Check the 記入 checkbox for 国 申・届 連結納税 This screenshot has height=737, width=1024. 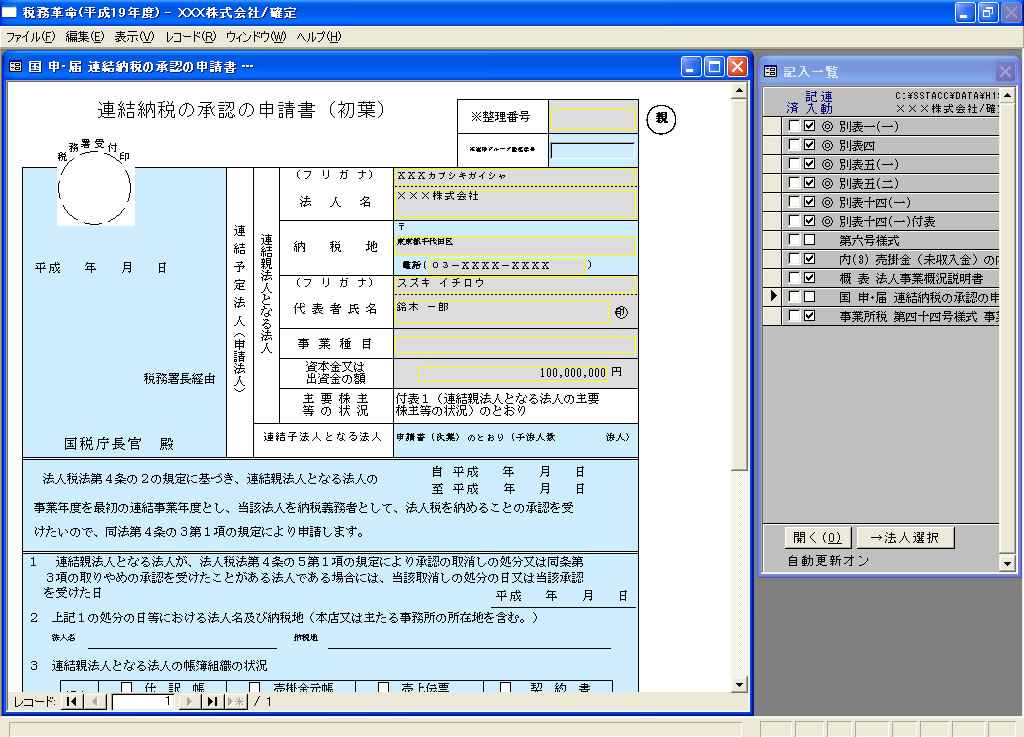tap(810, 296)
